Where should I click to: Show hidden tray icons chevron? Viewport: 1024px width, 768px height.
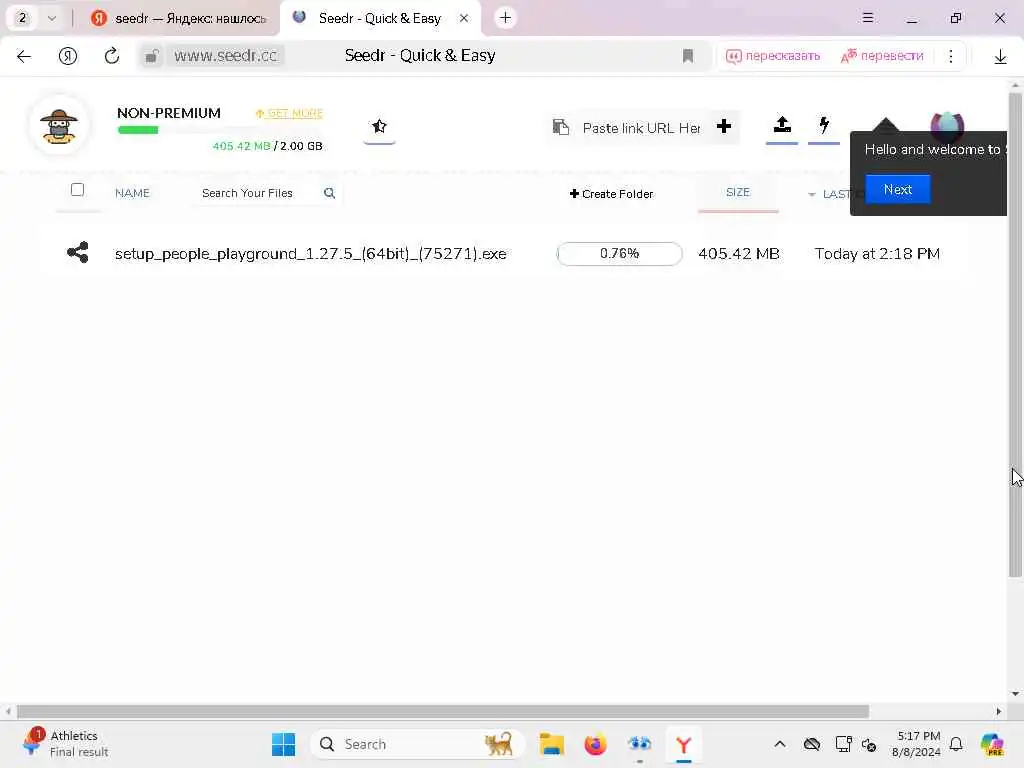coord(780,744)
